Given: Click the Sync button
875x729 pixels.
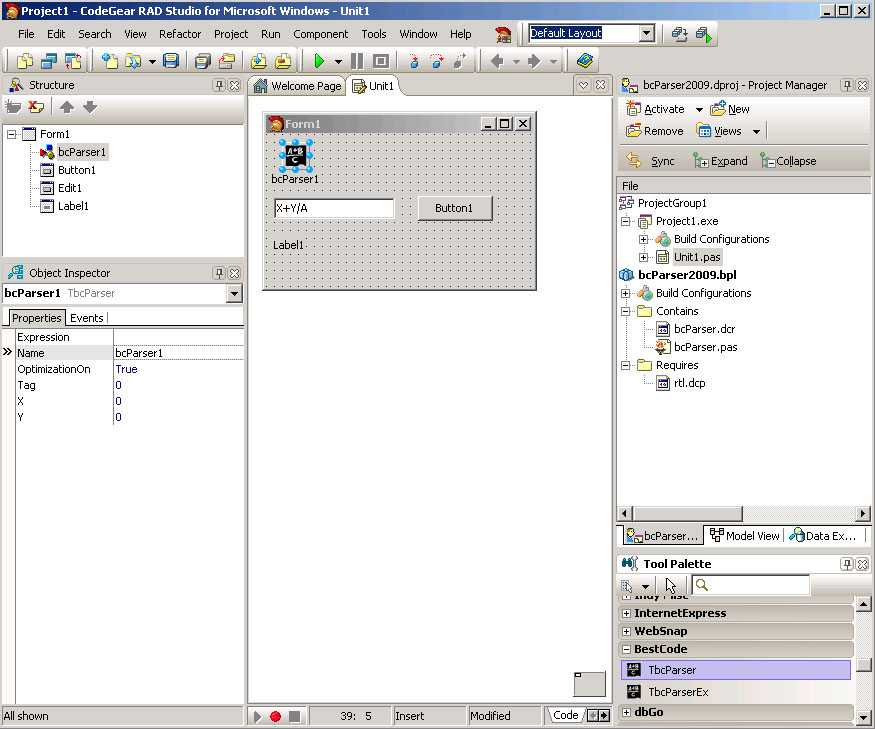Looking at the screenshot, I should [x=651, y=161].
